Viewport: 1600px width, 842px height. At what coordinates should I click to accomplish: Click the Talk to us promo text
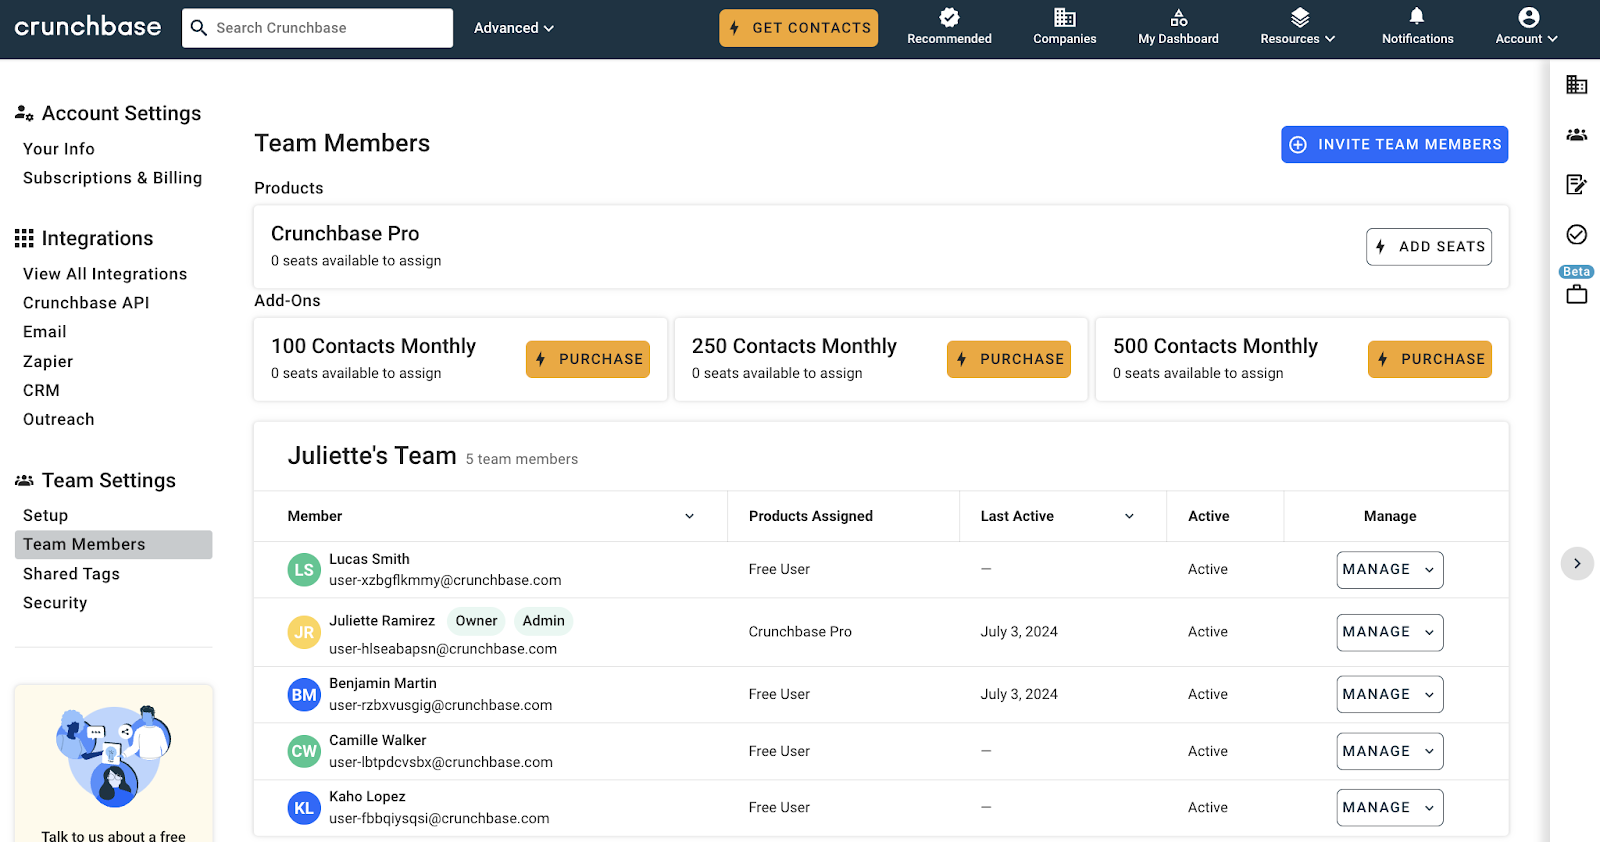point(114,835)
